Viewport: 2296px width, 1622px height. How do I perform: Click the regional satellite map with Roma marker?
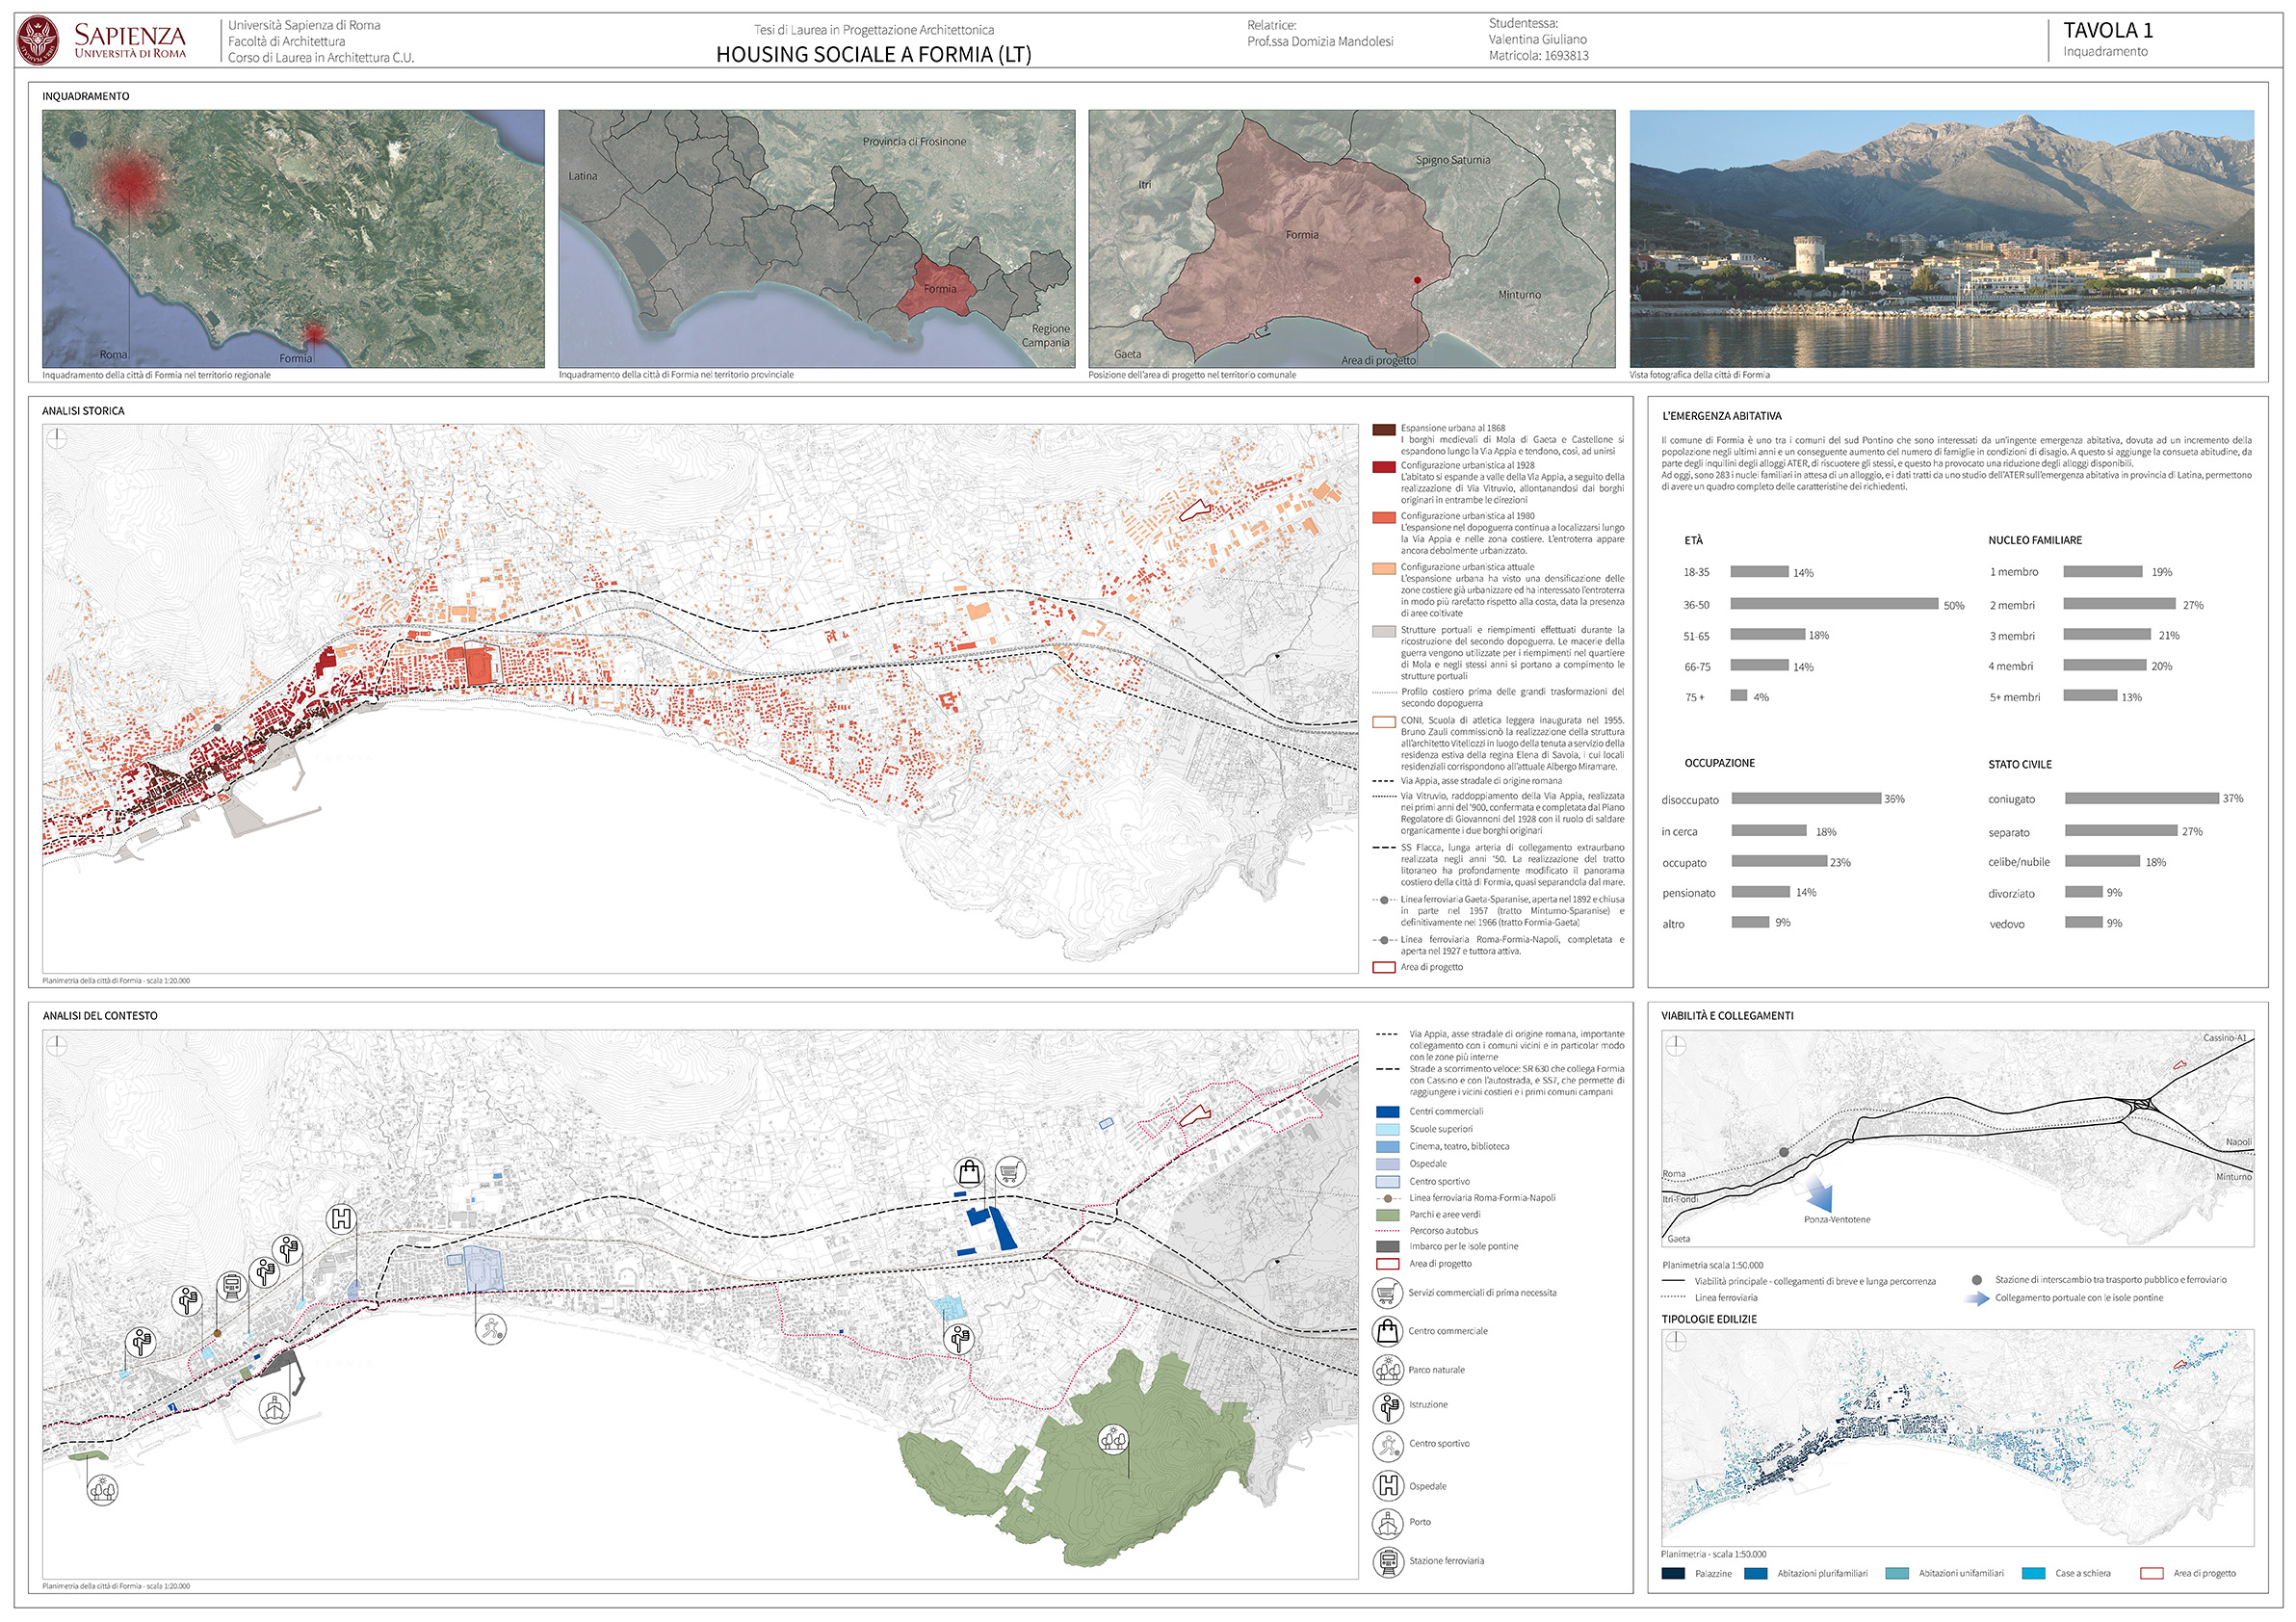click(x=293, y=239)
